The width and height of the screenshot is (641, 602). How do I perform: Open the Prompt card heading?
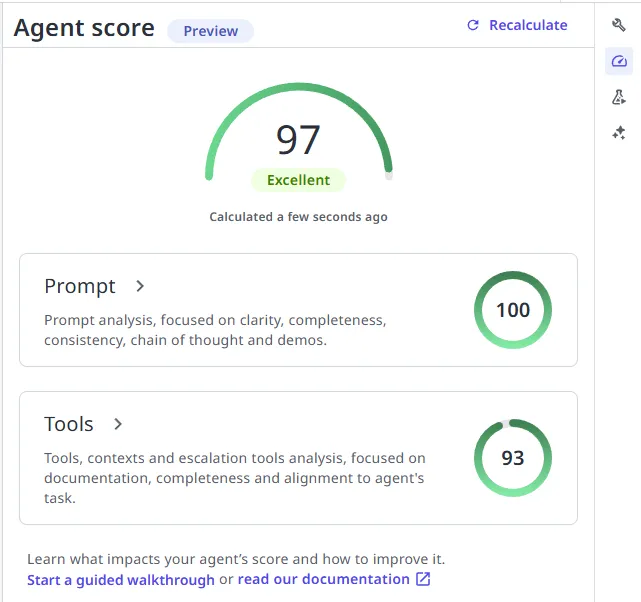[x=80, y=286]
